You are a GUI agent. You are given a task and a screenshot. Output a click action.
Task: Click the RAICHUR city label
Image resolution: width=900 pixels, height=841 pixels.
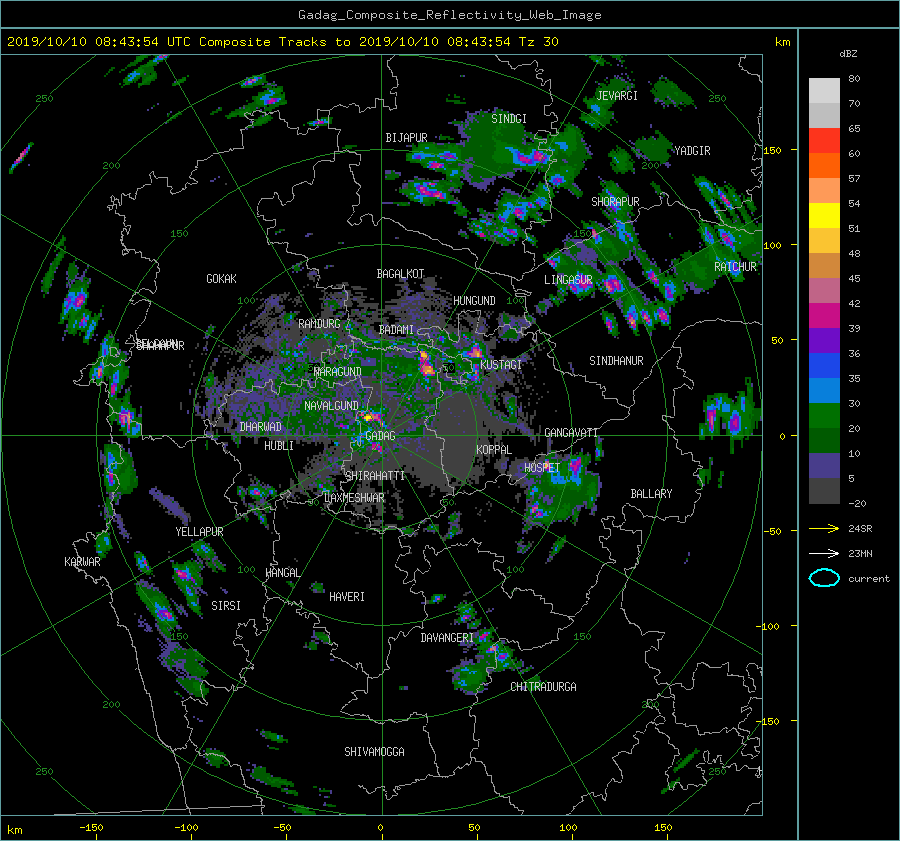[735, 267]
